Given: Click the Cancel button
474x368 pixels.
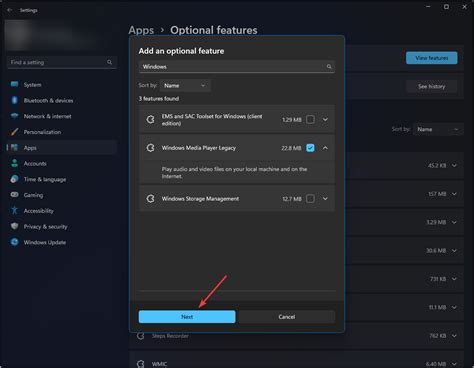Looking at the screenshot, I should (x=287, y=317).
